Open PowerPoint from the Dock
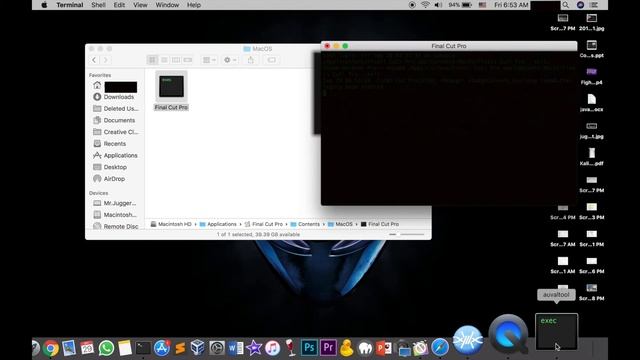This screenshot has height=360, width=640. (383, 348)
